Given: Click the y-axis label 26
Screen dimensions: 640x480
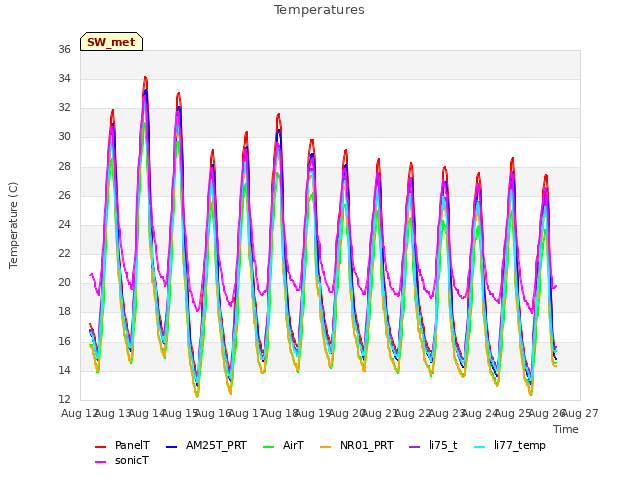Looking at the screenshot, I should coord(64,195).
